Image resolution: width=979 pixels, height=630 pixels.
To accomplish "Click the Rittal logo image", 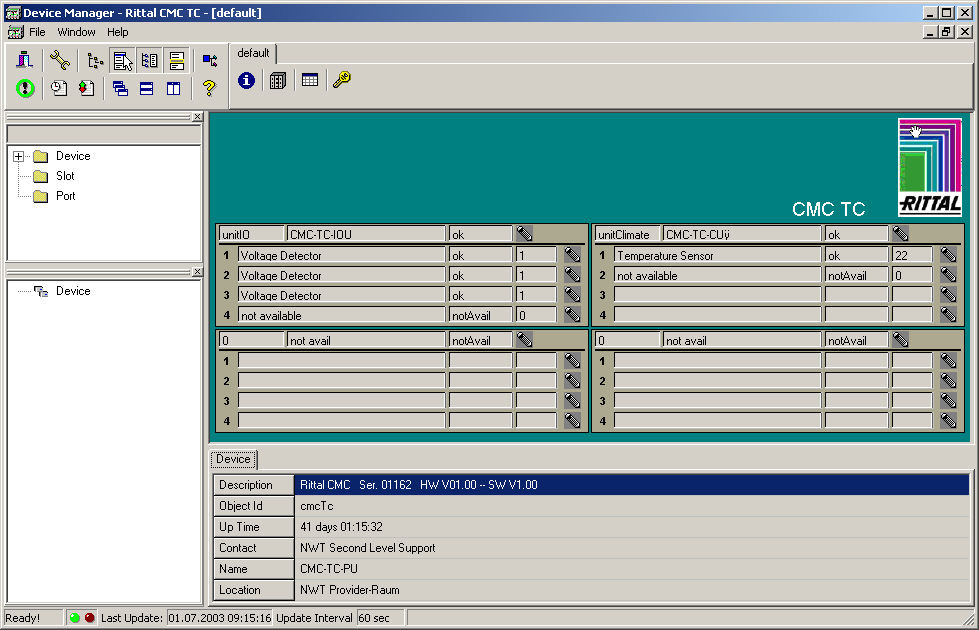I will click(930, 167).
